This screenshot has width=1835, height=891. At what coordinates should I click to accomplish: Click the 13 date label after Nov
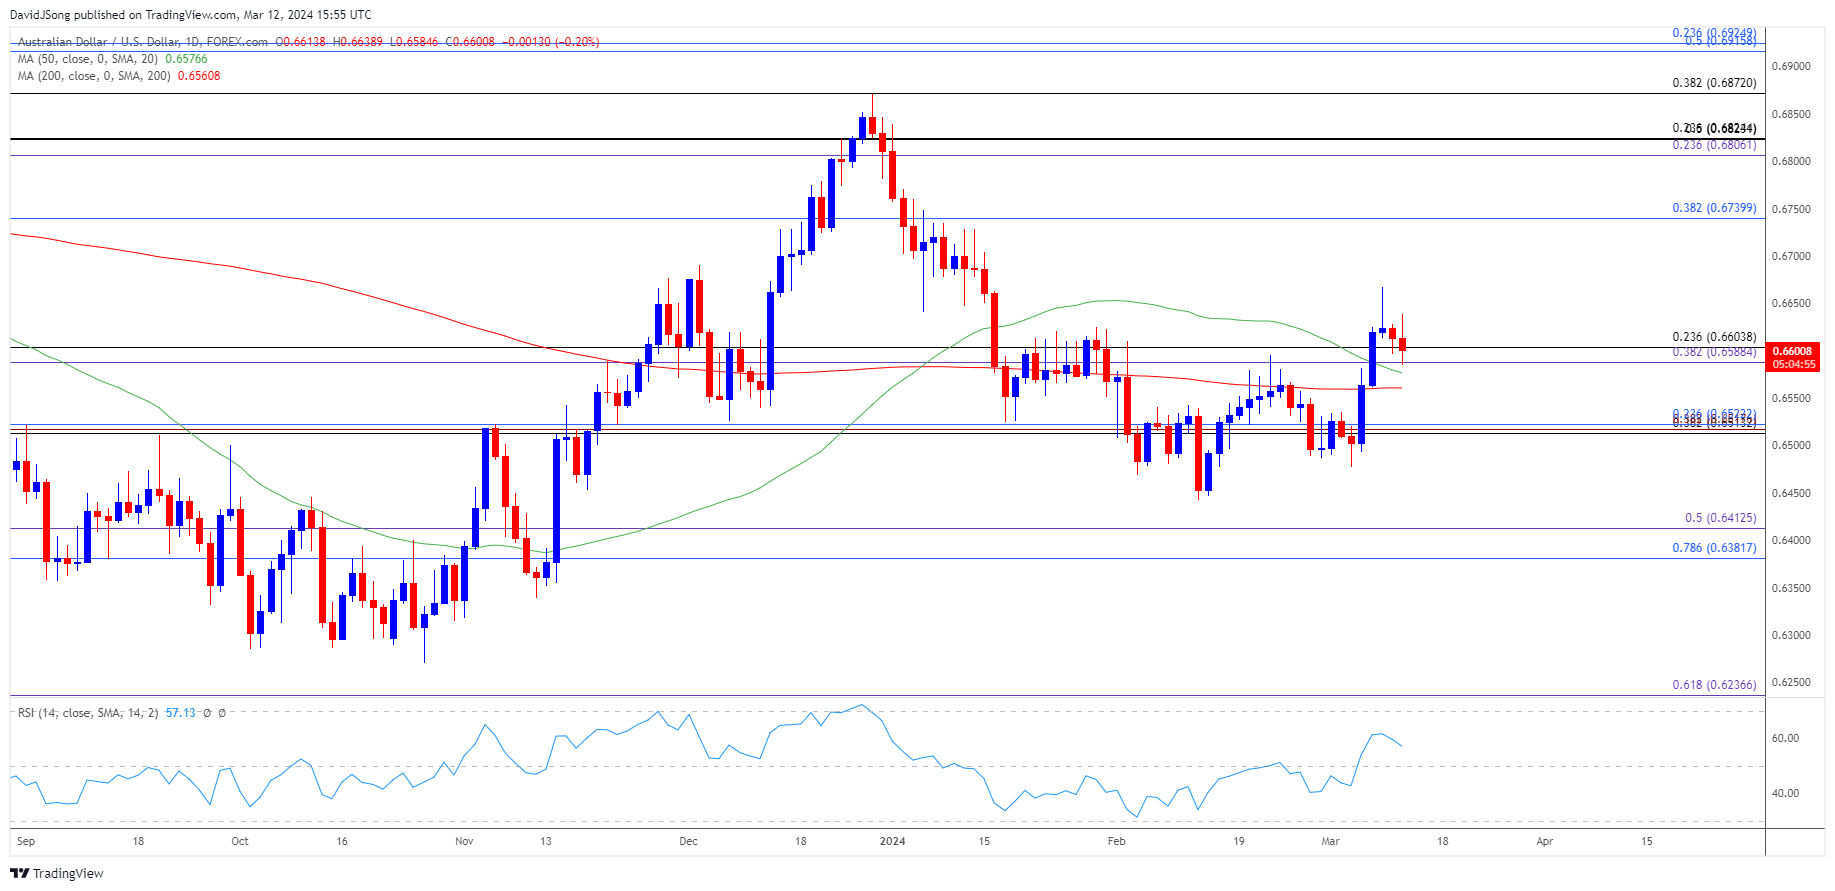pos(545,841)
